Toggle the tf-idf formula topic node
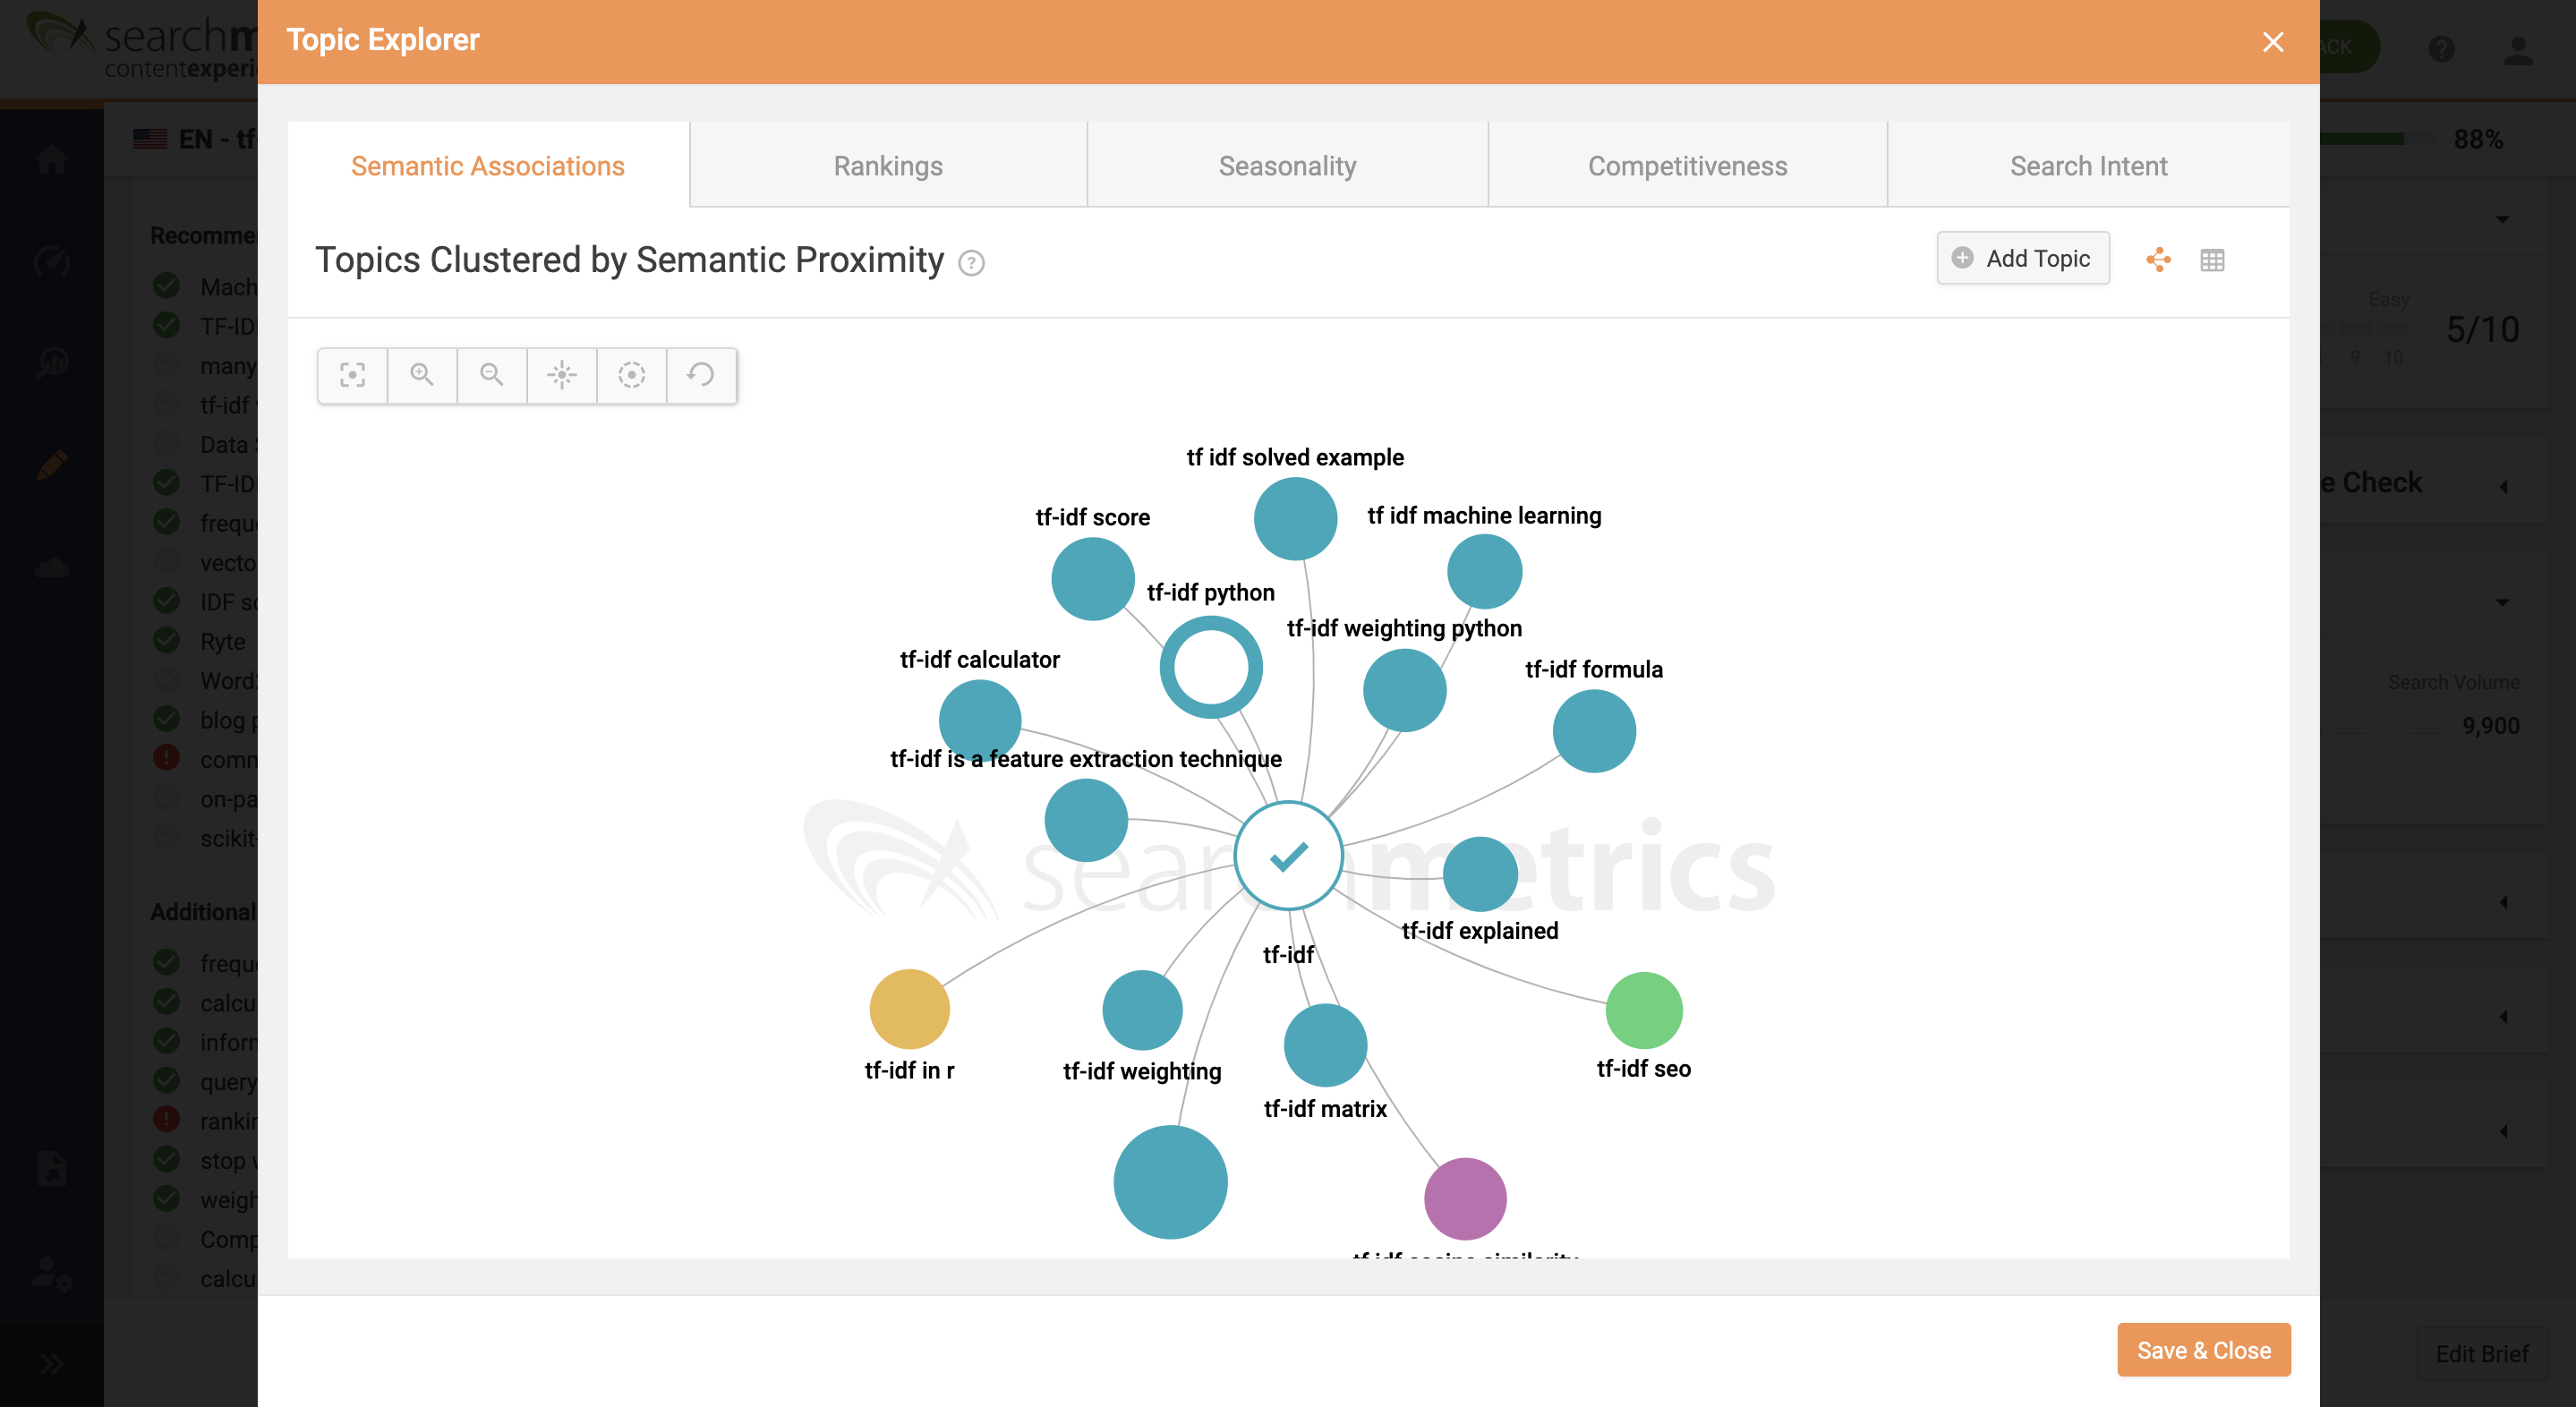2576x1407 pixels. pos(1594,731)
